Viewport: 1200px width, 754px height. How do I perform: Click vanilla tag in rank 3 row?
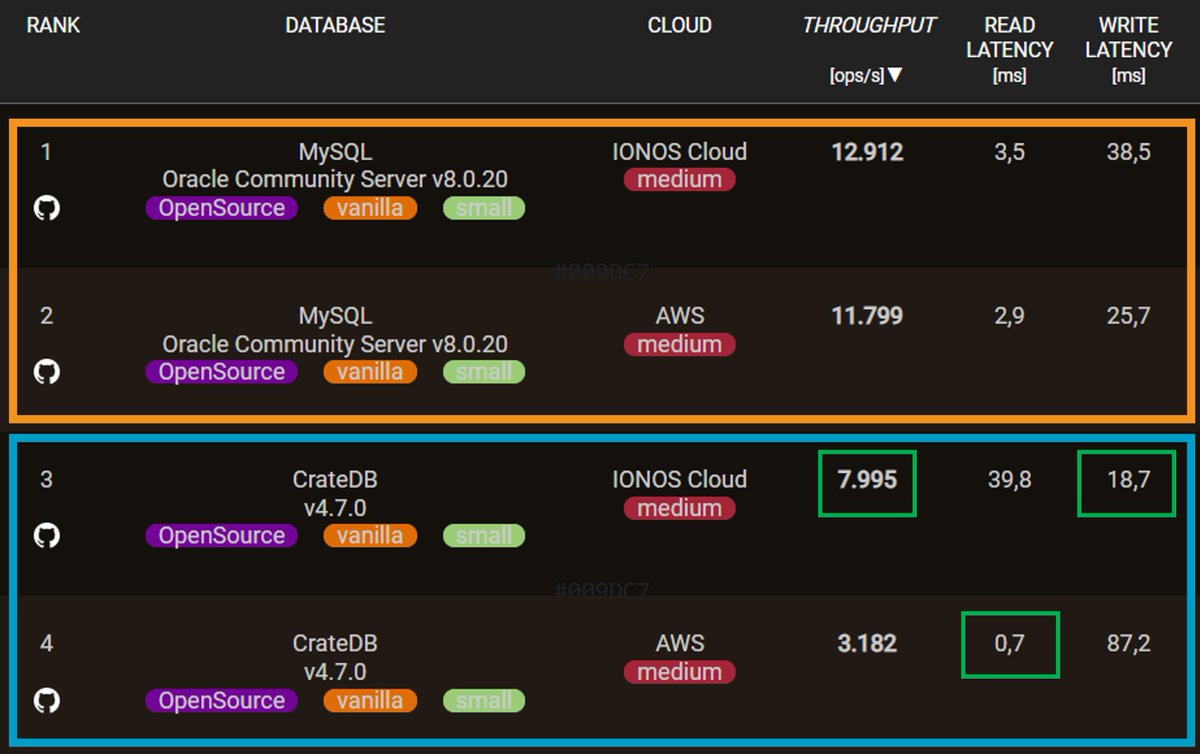[370, 536]
